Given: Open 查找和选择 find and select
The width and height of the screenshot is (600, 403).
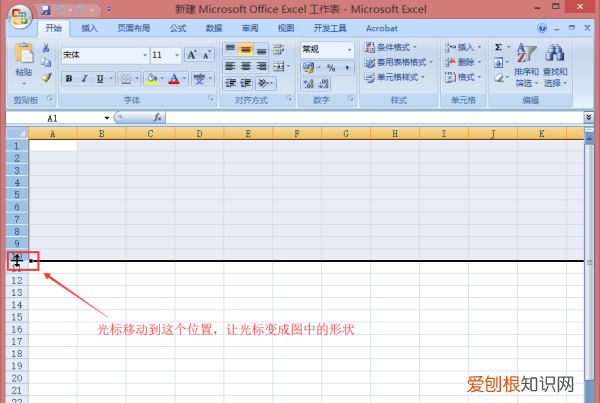Looking at the screenshot, I should click(555, 65).
